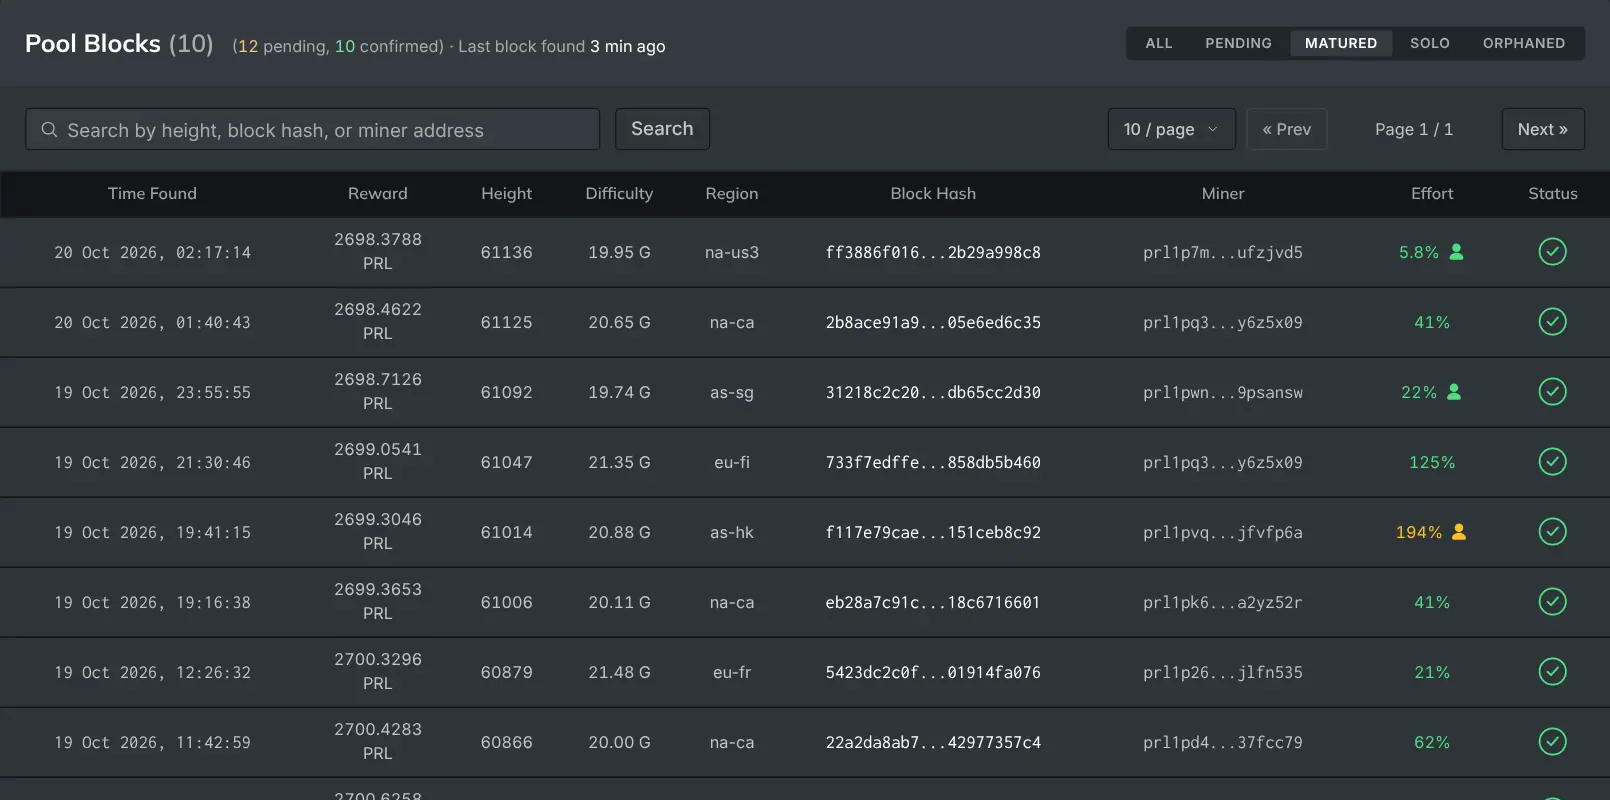
Task: Click the status checkmark for block 60879
Action: coord(1552,672)
